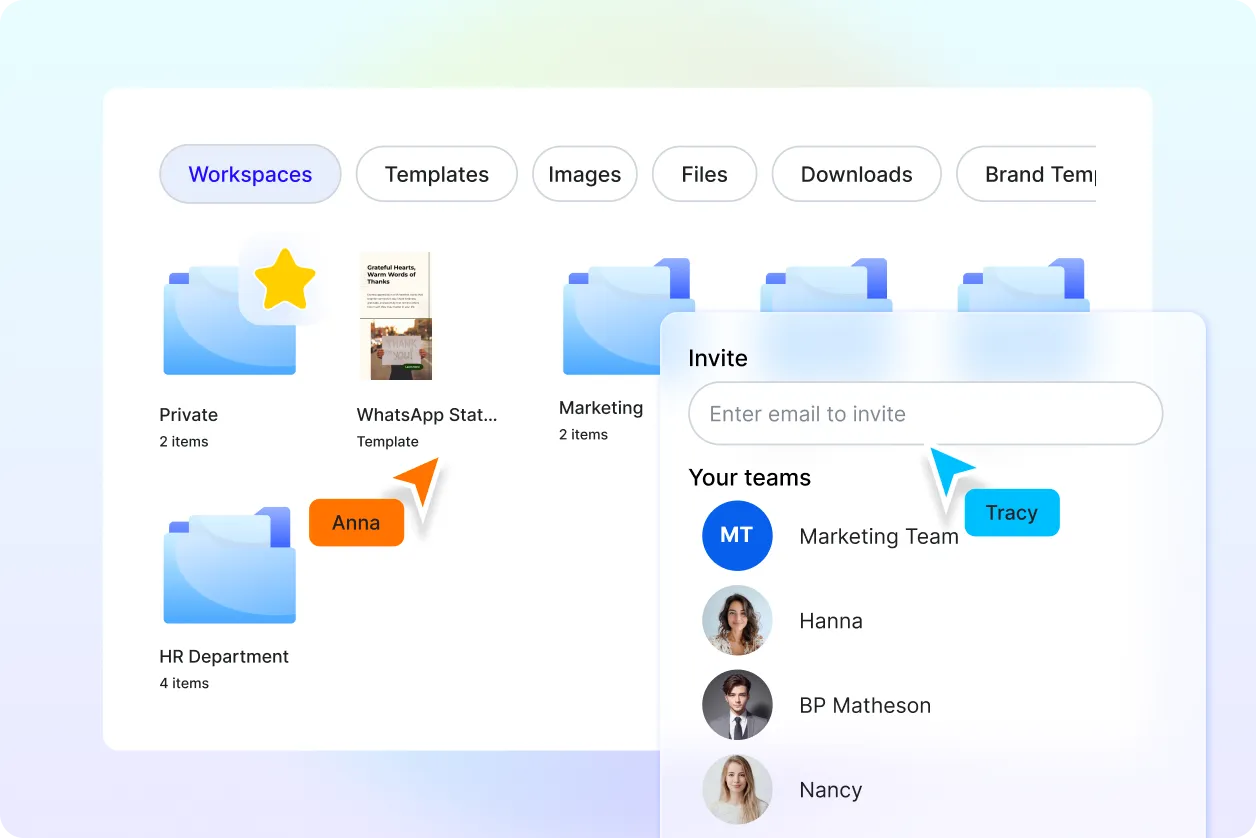The width and height of the screenshot is (1256, 838).
Task: Open the HR Department folder icon
Action: tap(229, 565)
